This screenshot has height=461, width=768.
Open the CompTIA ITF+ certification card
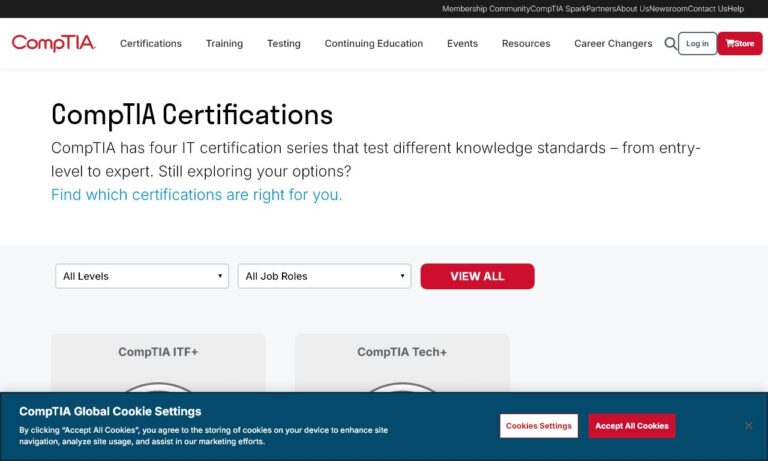[158, 352]
